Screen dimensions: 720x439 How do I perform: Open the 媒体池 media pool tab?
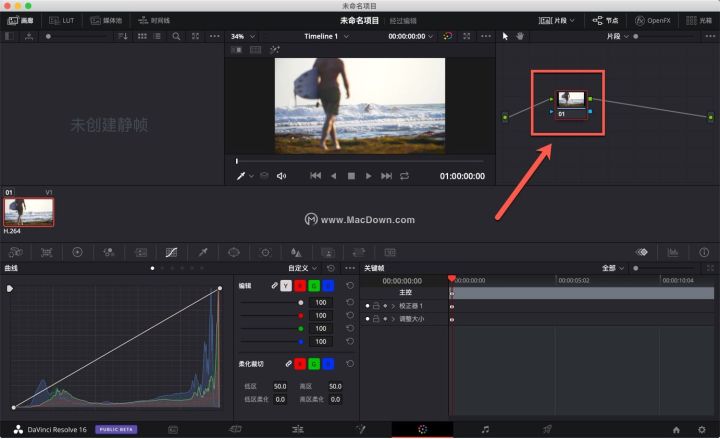pyautogui.click(x=106, y=21)
